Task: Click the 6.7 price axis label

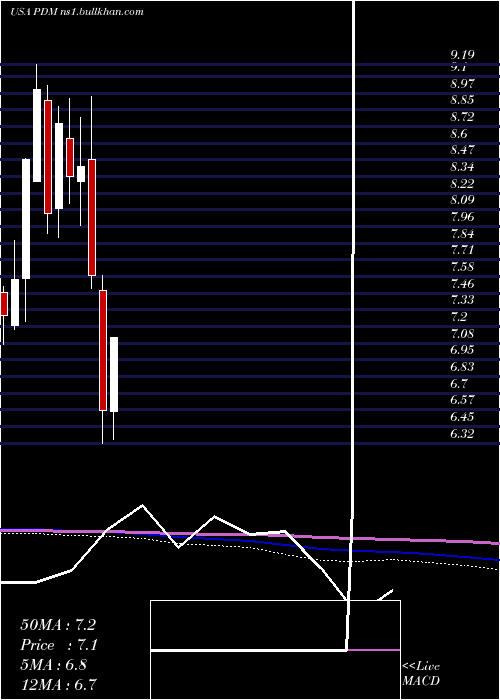Action: click(x=459, y=383)
